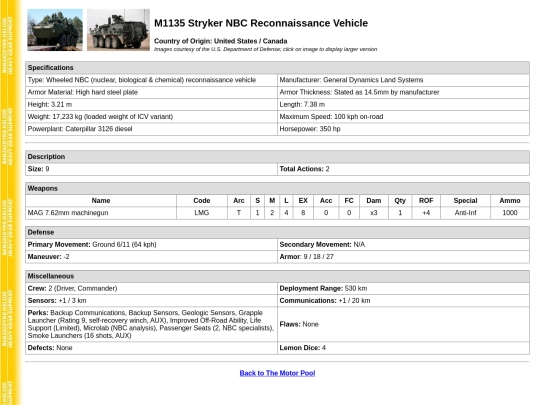This screenshot has width=540, height=405.
Task: Click the Primary Movement: Ground 6/11 cell
Action: 151,245
